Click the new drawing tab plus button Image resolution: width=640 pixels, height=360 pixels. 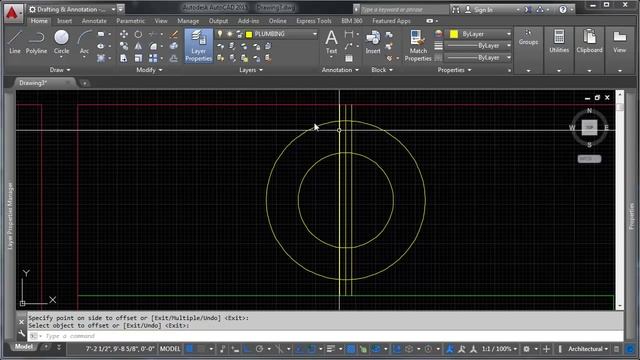(84, 83)
